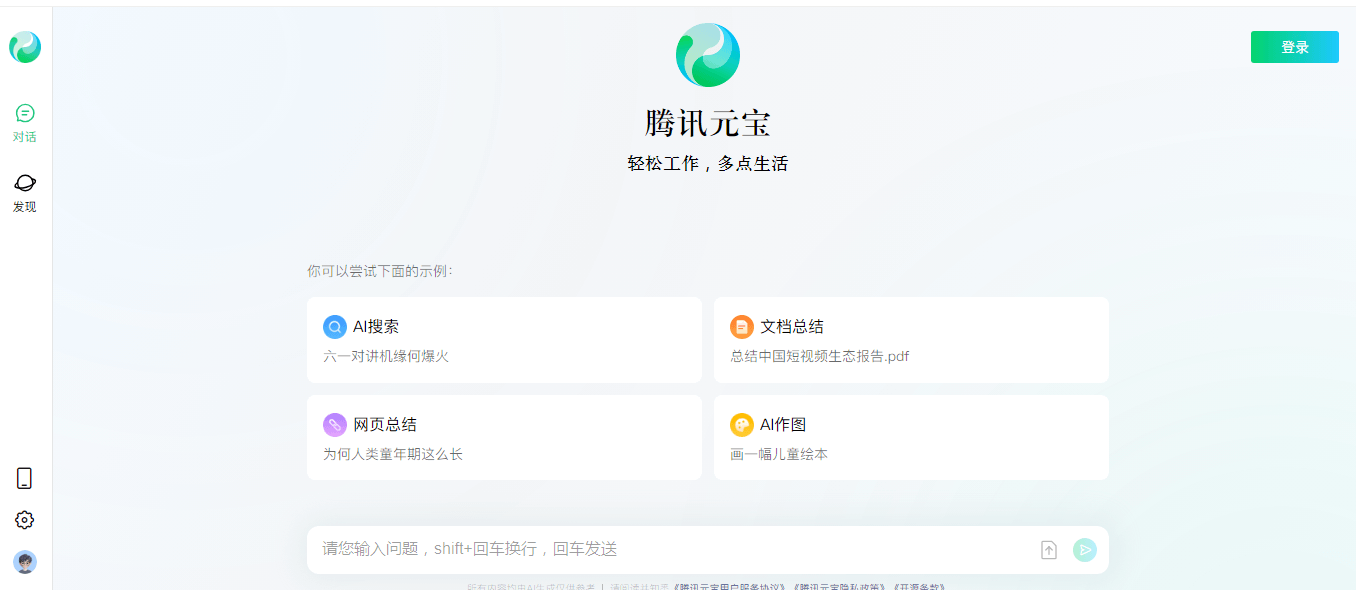
Task: Open the 对话 conversation panel
Action: (x=25, y=120)
